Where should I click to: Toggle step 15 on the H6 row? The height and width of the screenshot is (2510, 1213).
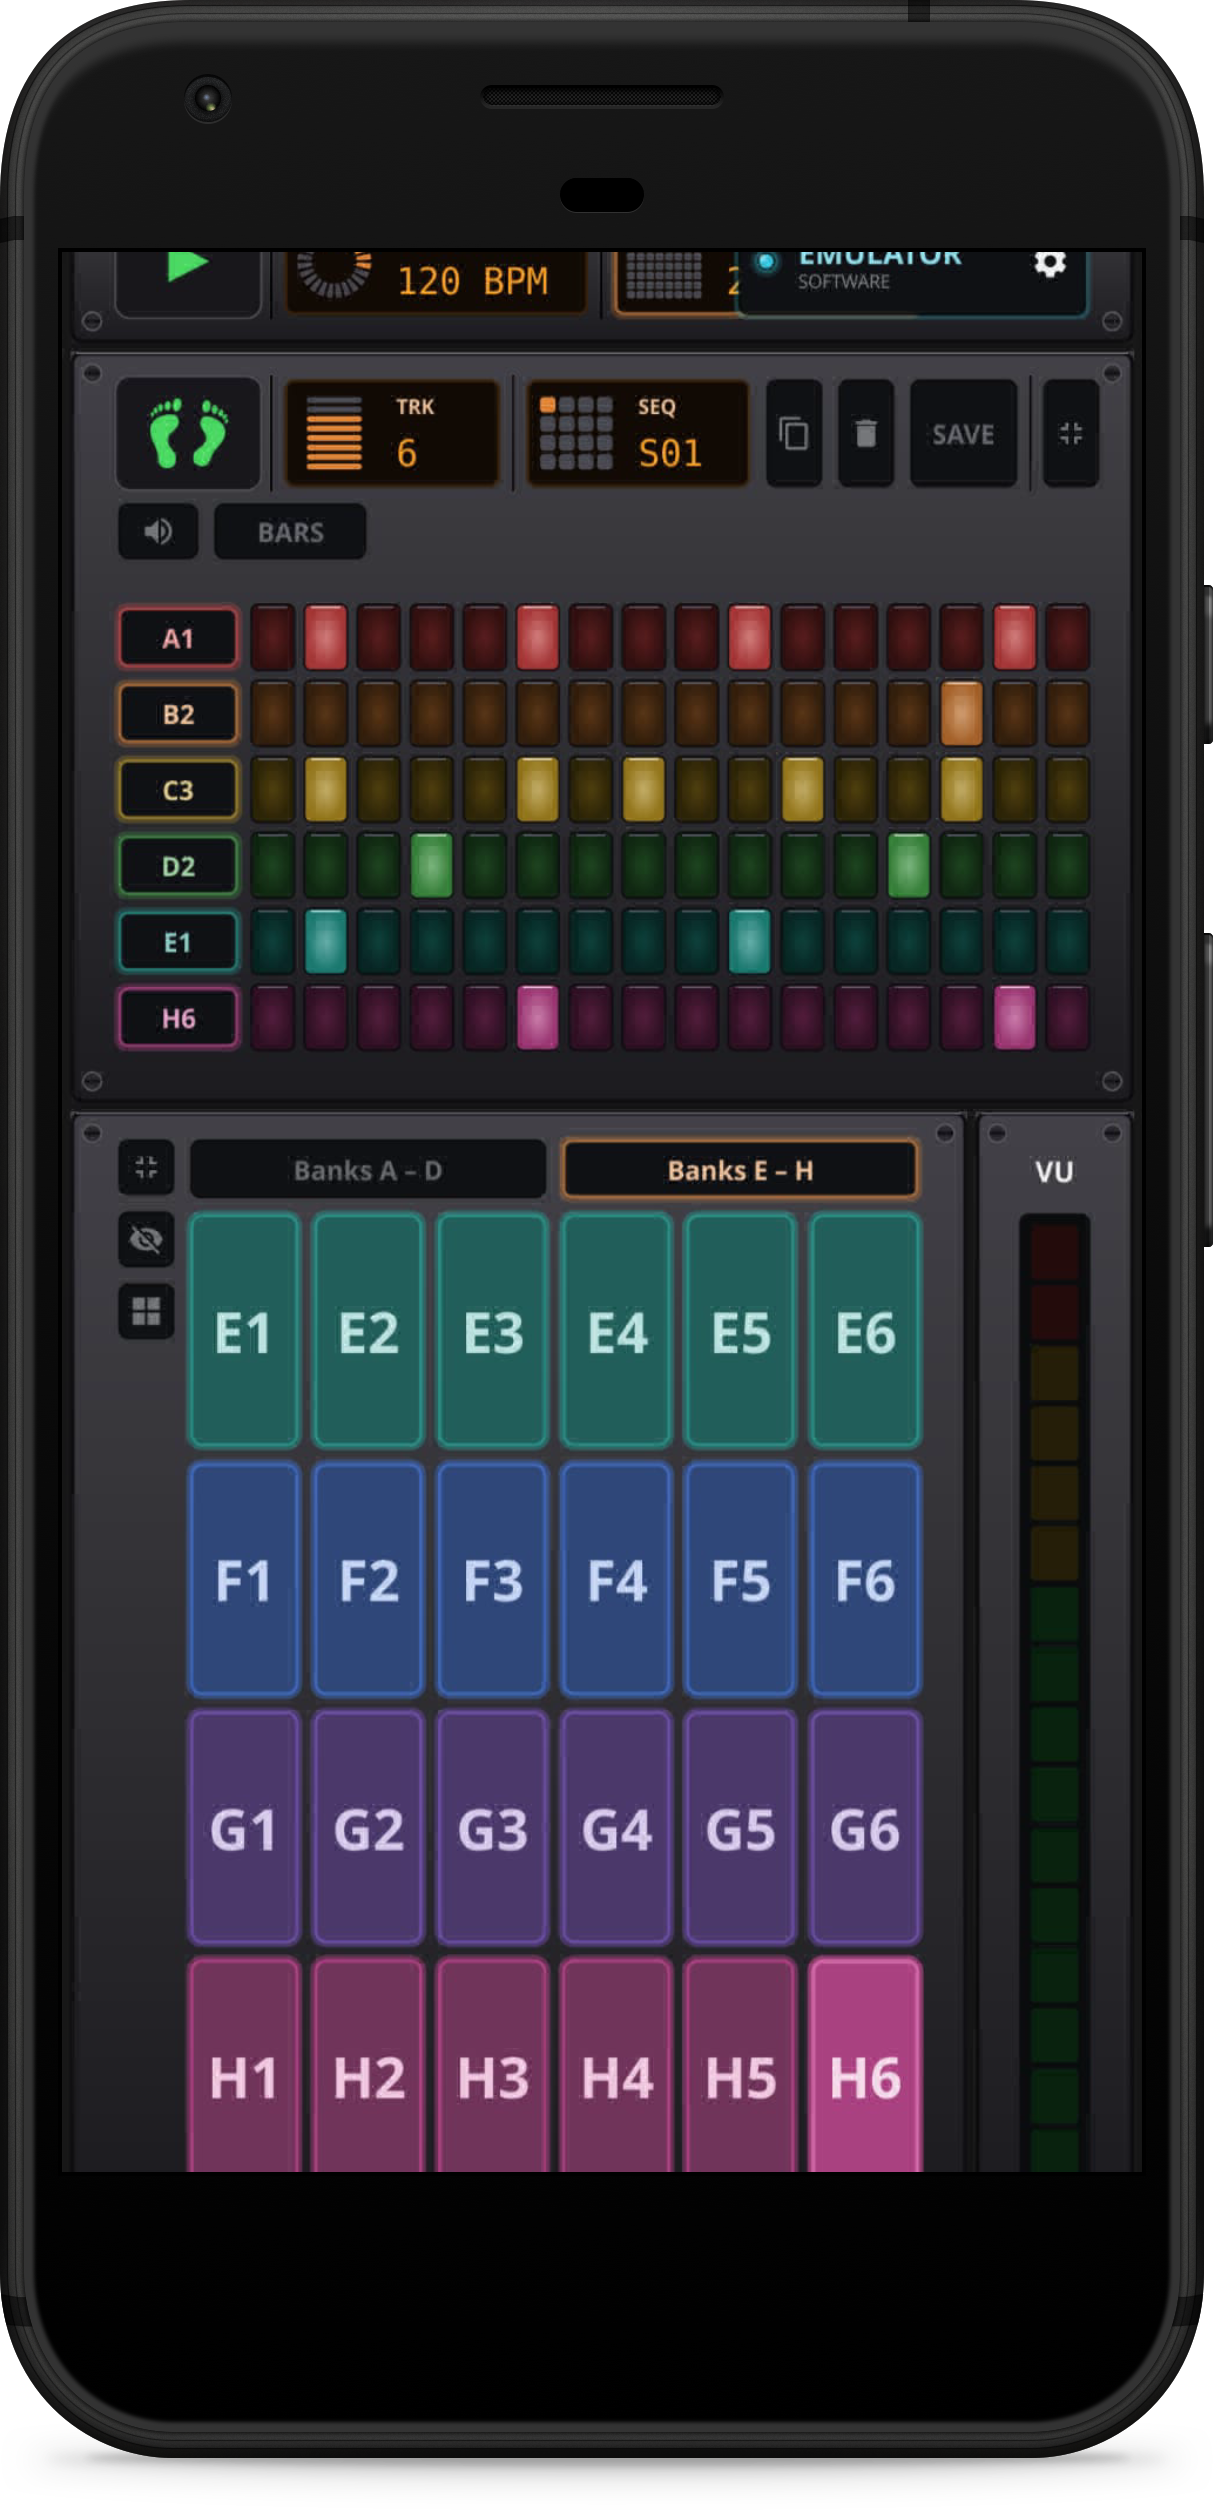click(x=1014, y=1017)
